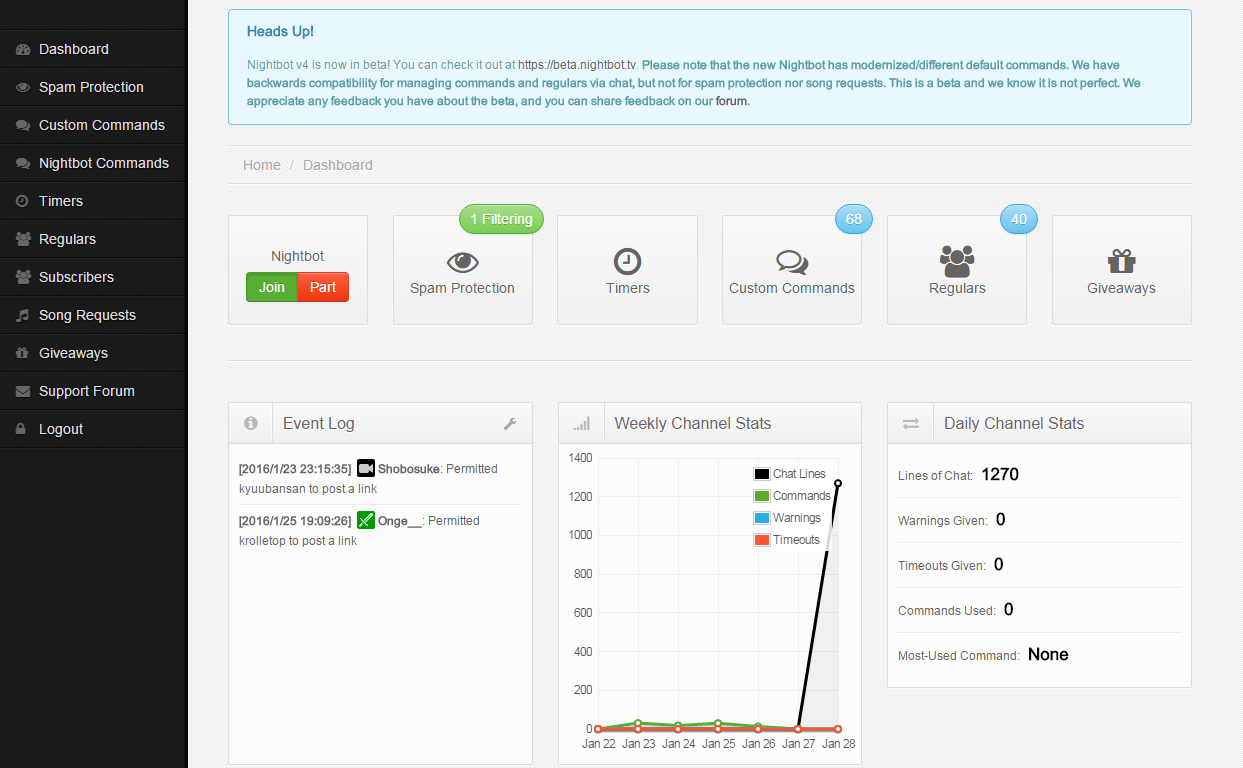The image size is (1243, 768).
Task: Click the green Commands legend swatch
Action: click(762, 496)
